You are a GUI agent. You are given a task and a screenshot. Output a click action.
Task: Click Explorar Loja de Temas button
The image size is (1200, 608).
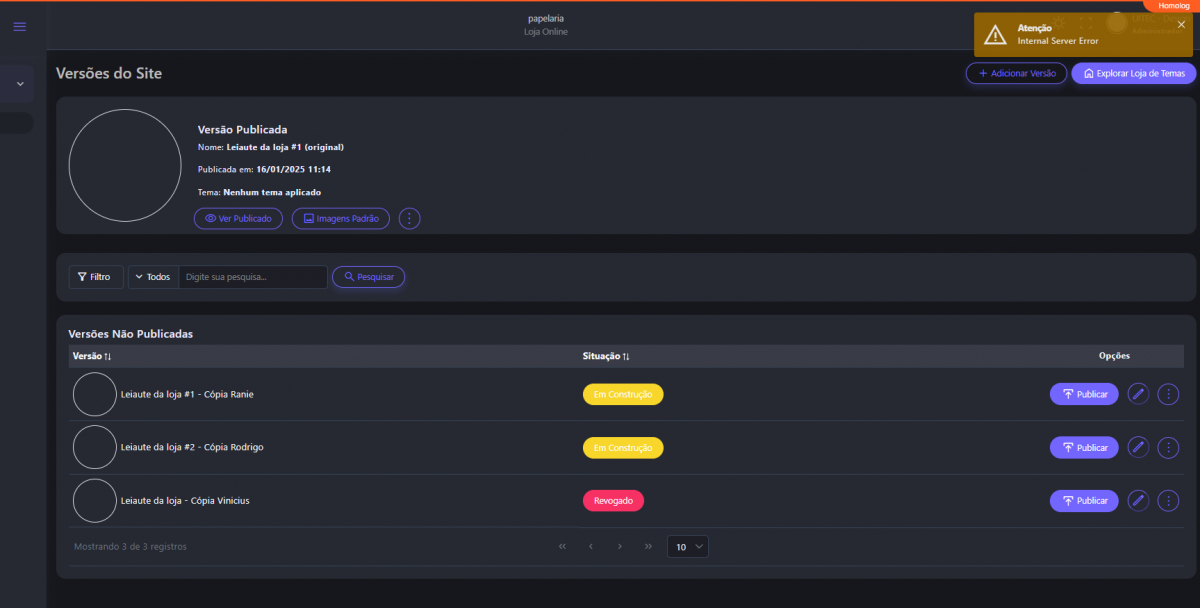(1133, 73)
